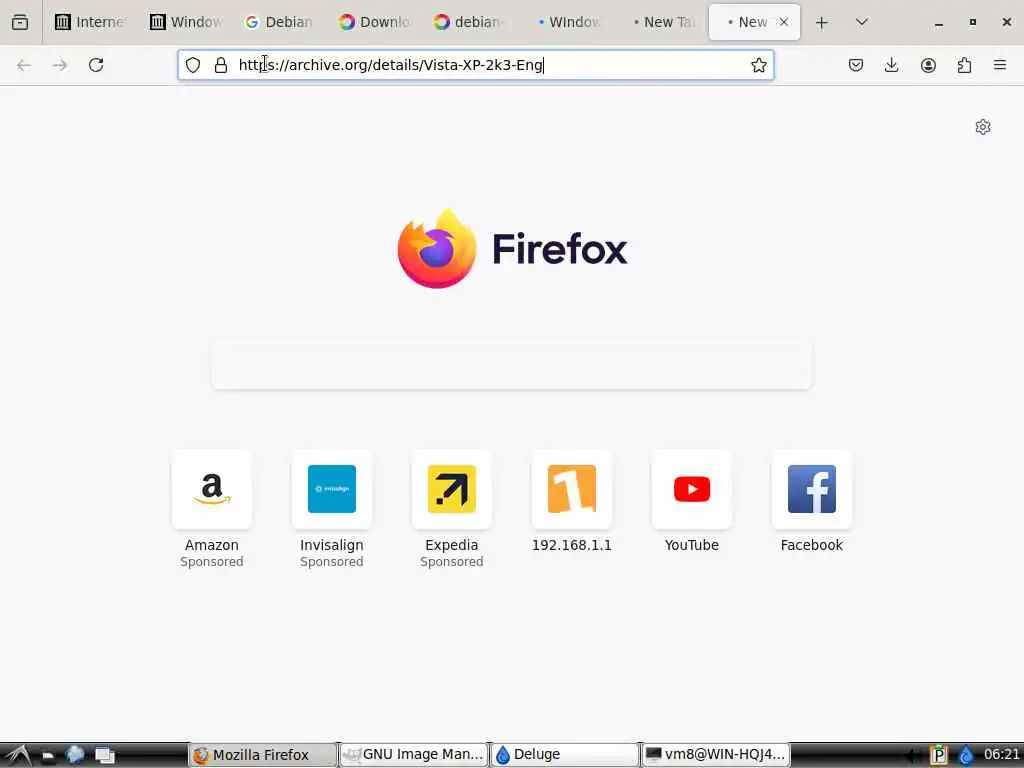Go forward one page
The image size is (1024, 768).
tap(60, 65)
